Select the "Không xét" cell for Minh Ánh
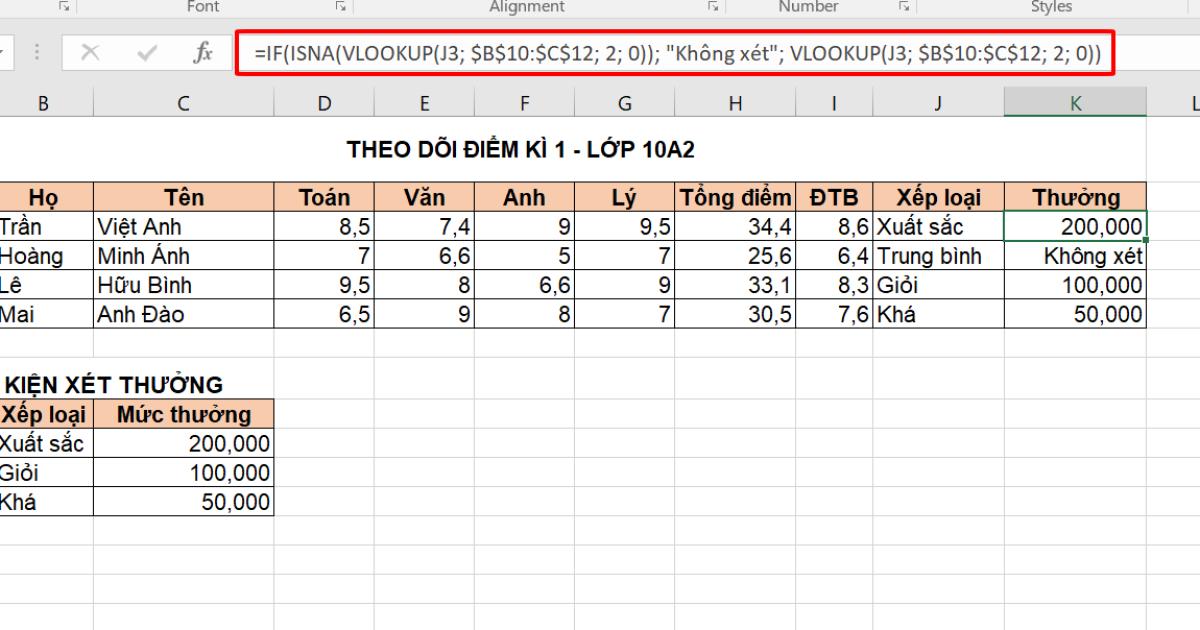 pos(1074,255)
